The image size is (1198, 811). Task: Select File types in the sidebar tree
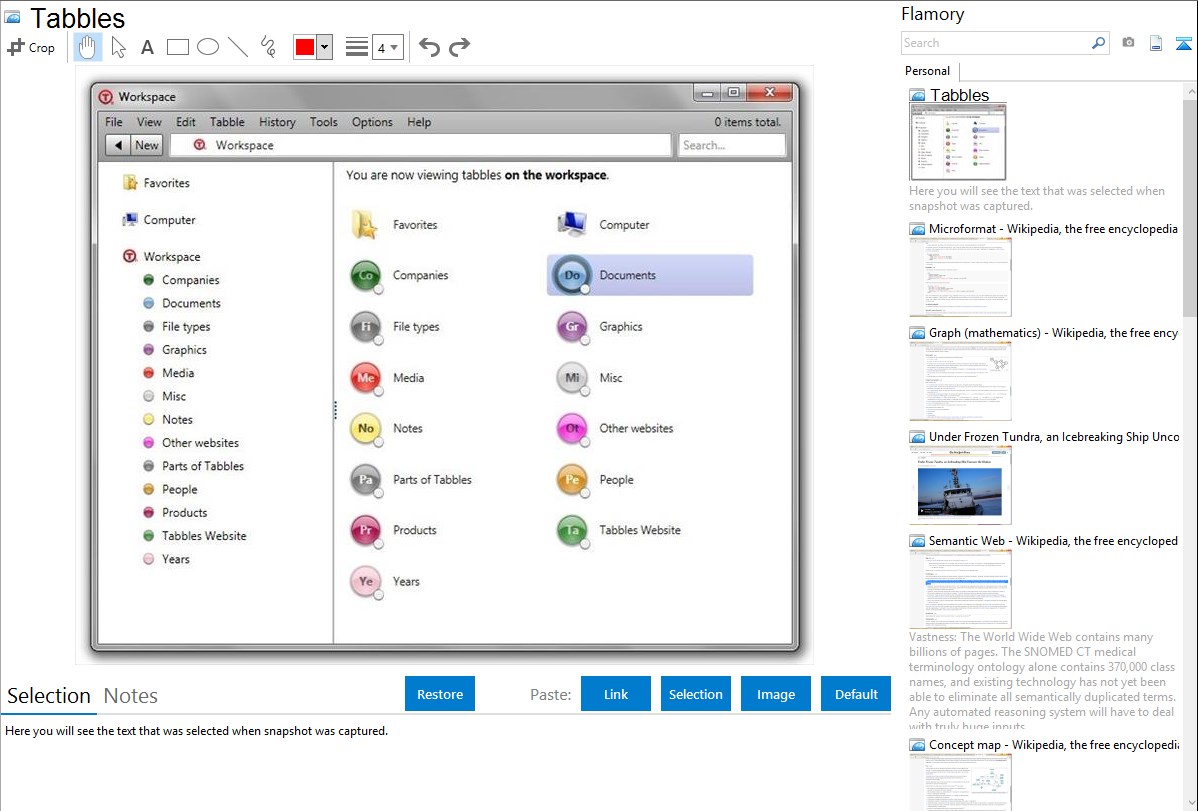click(176, 326)
